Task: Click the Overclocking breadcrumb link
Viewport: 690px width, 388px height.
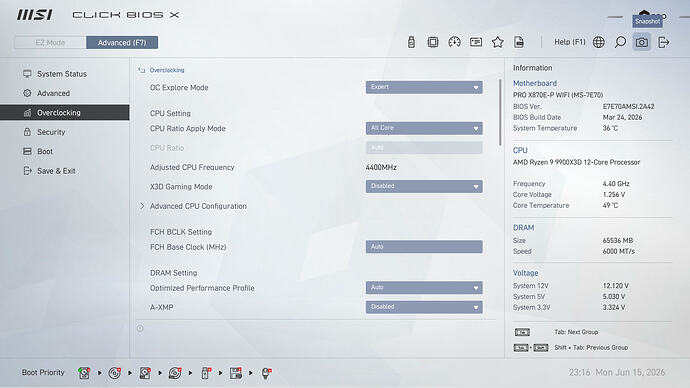Action: tap(167, 70)
